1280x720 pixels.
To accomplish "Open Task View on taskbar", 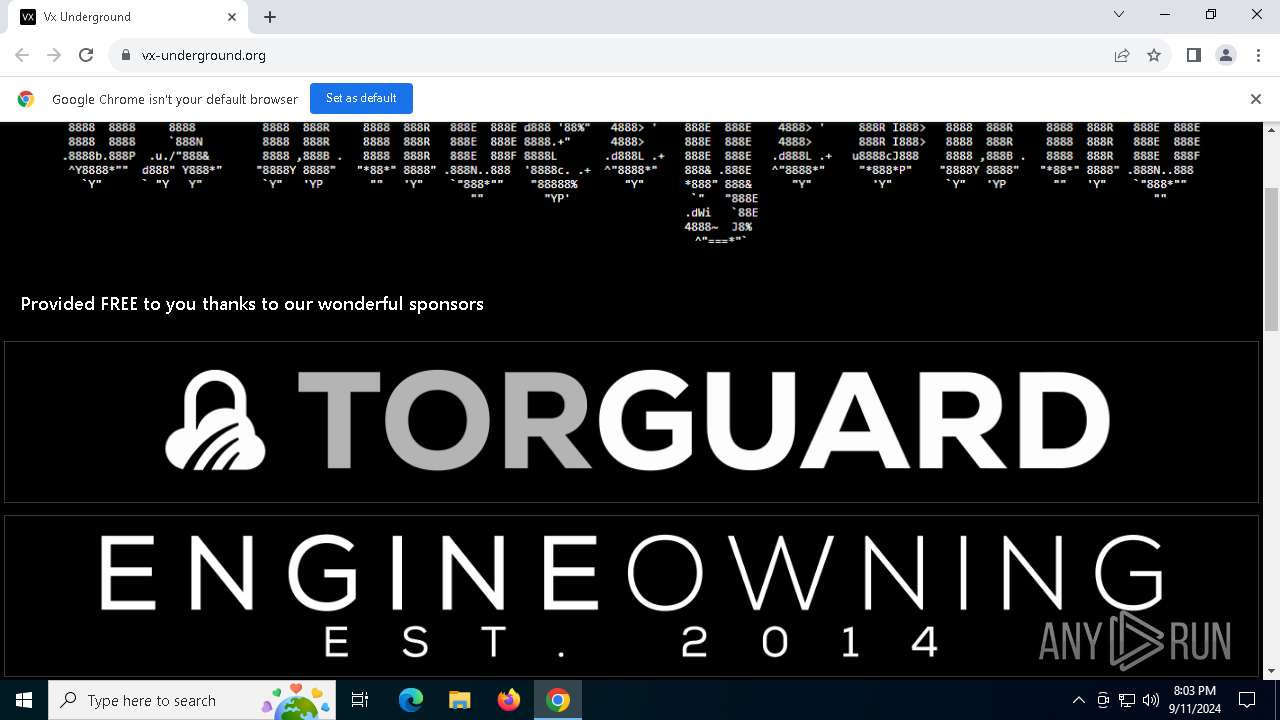I will (x=360, y=700).
